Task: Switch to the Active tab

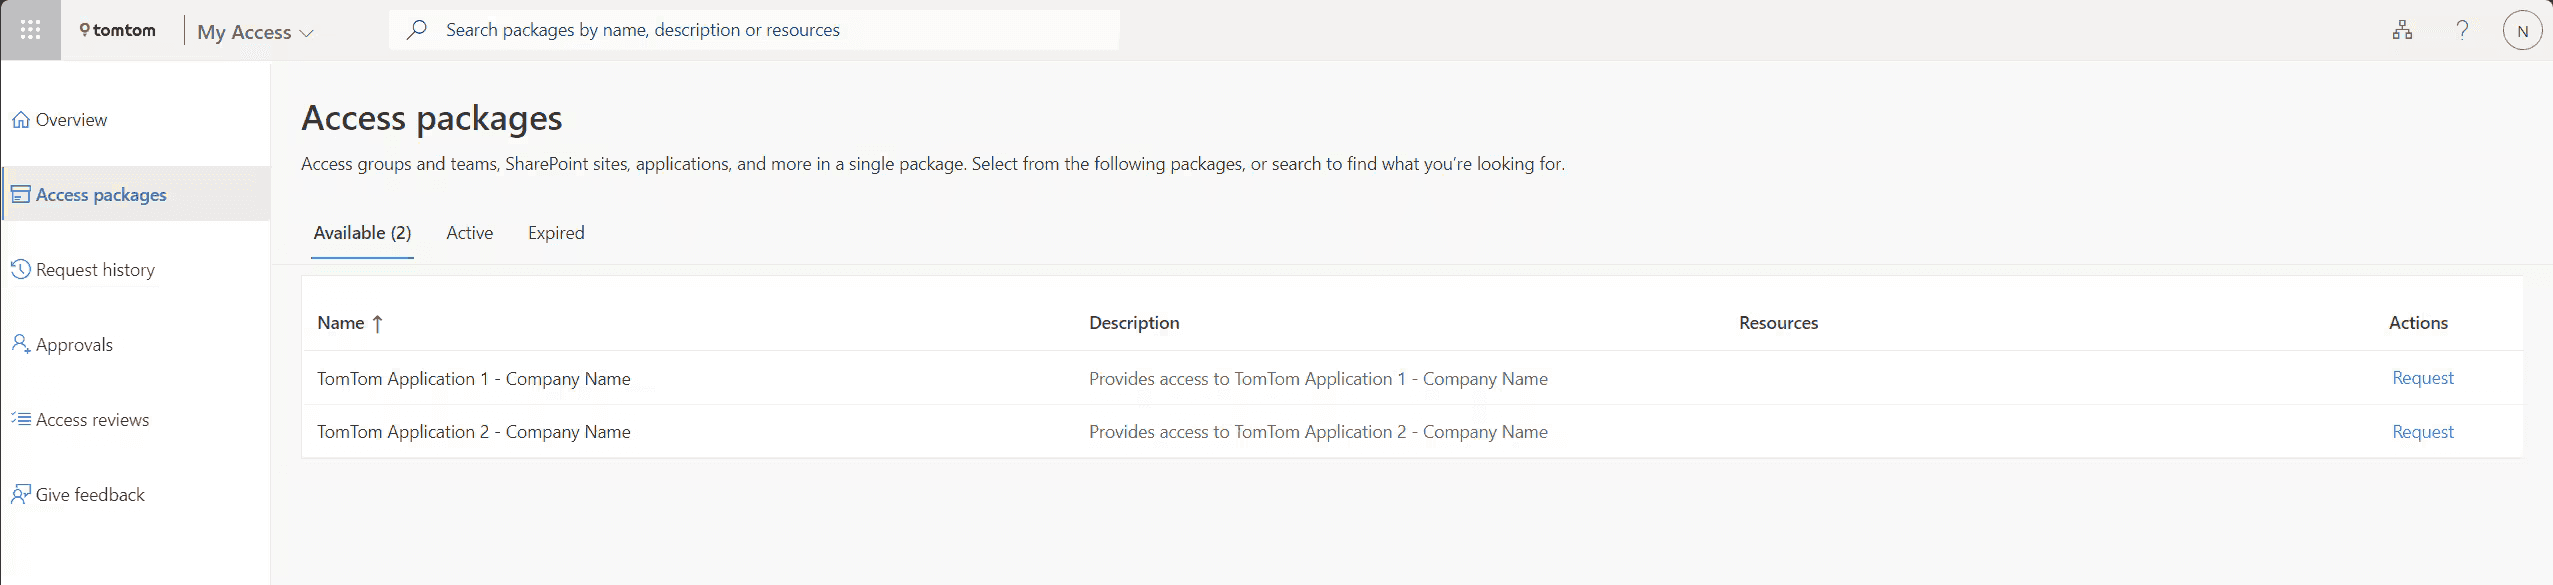Action: click(469, 233)
